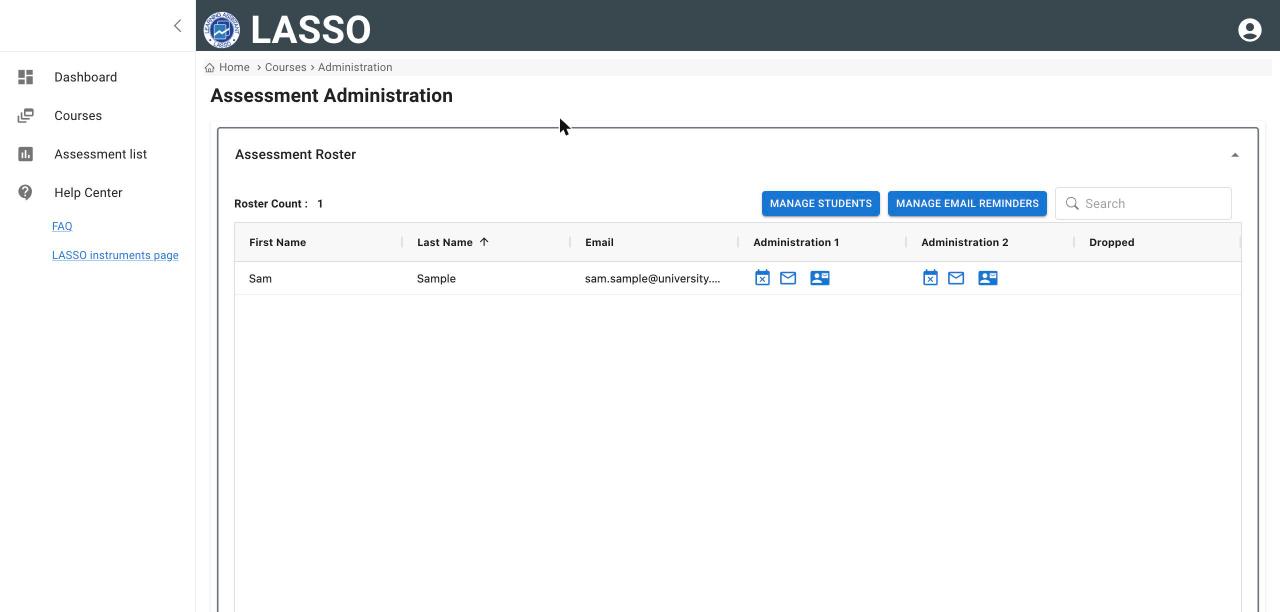Screen dimensions: 1280x612
Task: Click the LASSO logo emblem
Action: pos(222,30)
